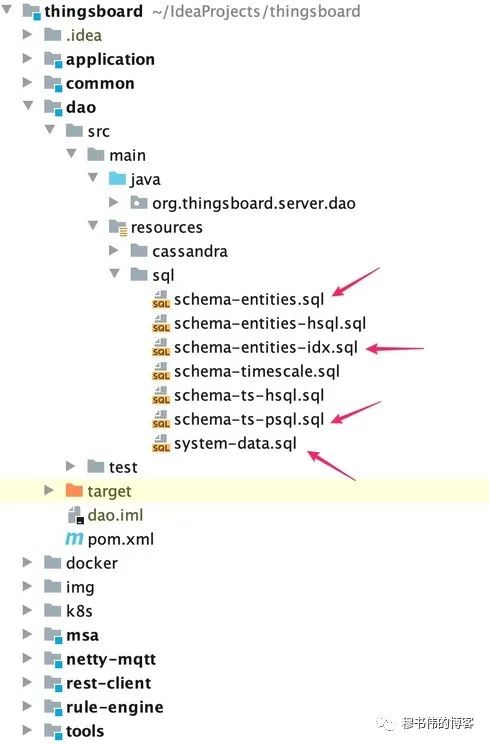This screenshot has width=489, height=745.
Task: Expand the rule-engine module
Action: [27, 706]
